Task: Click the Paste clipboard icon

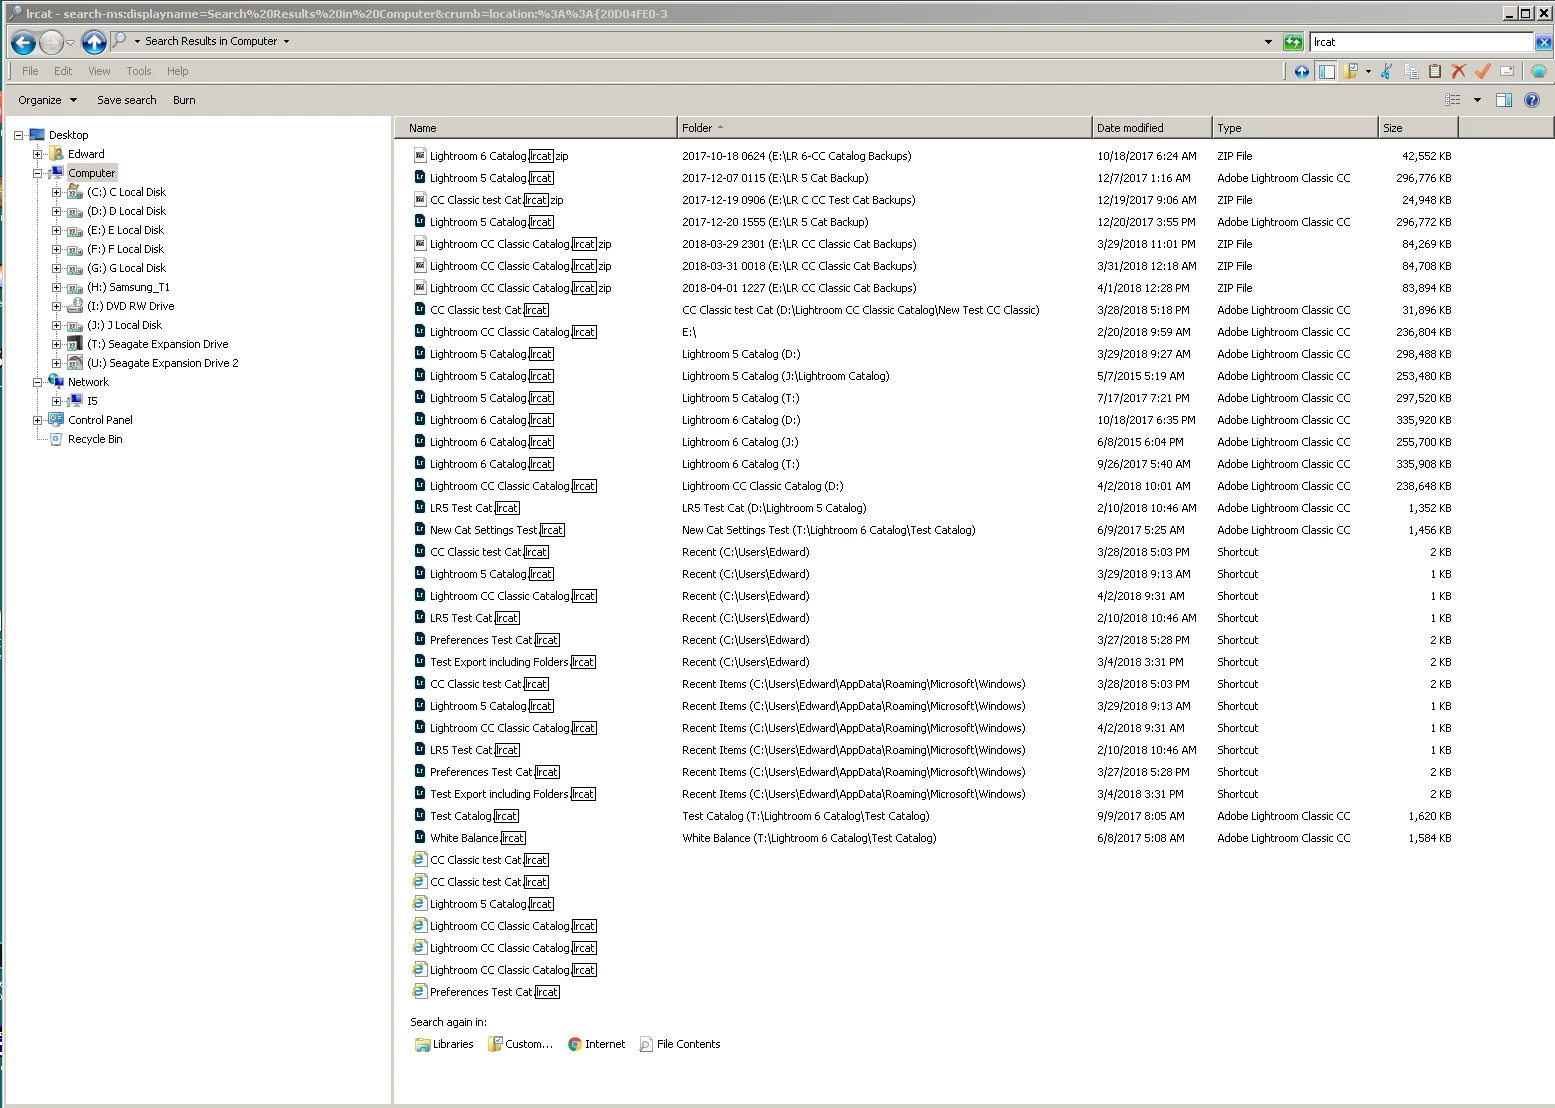Action: click(x=1435, y=71)
